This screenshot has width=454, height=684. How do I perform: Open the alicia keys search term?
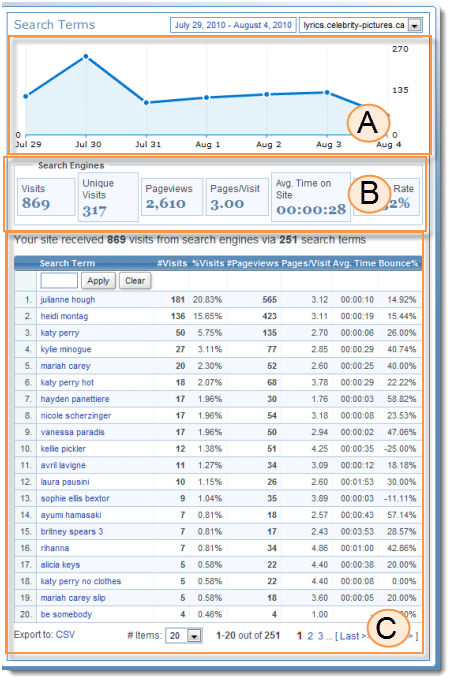[x=60, y=565]
